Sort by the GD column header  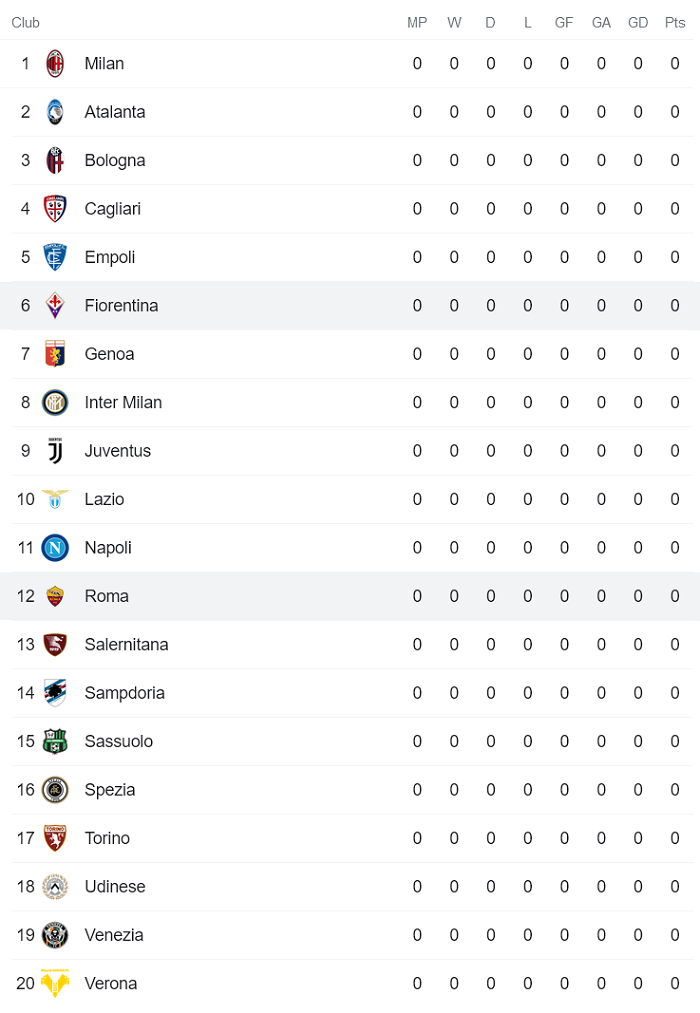(638, 22)
